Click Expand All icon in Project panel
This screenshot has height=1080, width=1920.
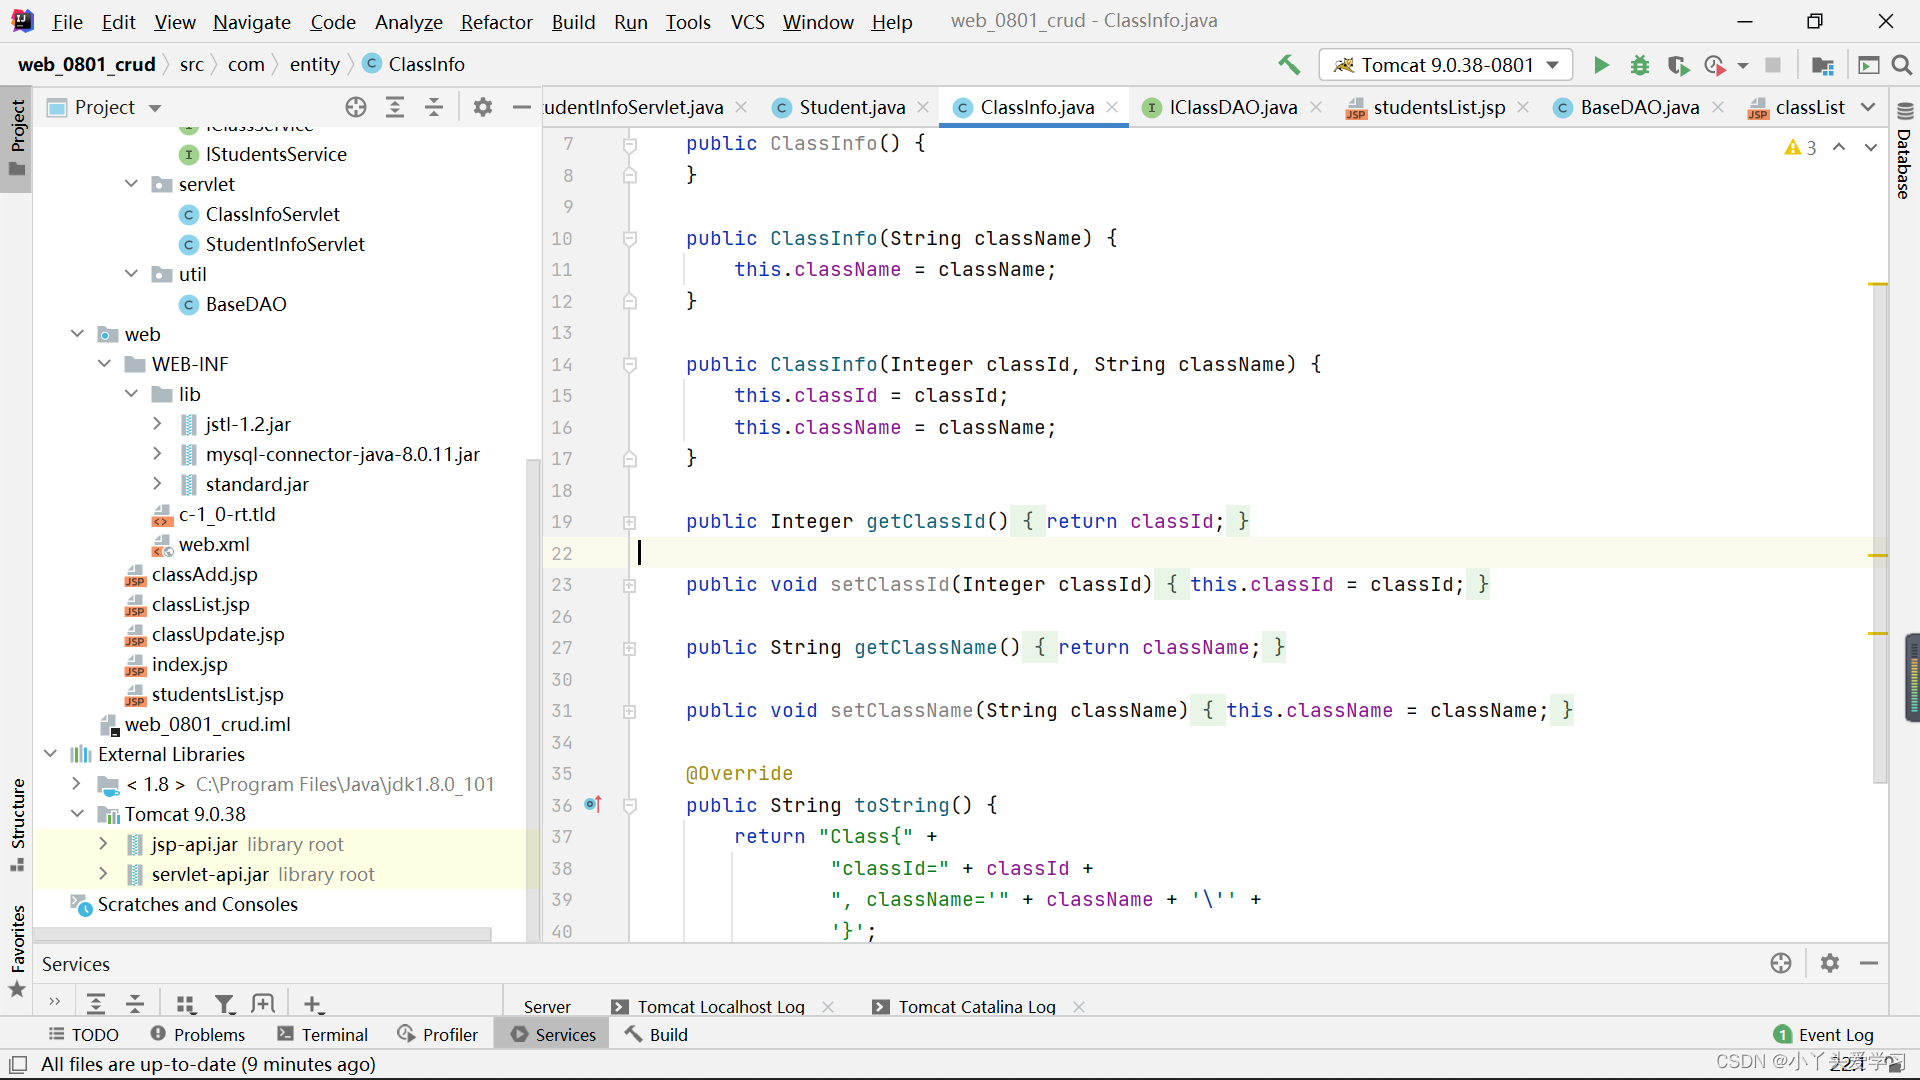coord(395,107)
